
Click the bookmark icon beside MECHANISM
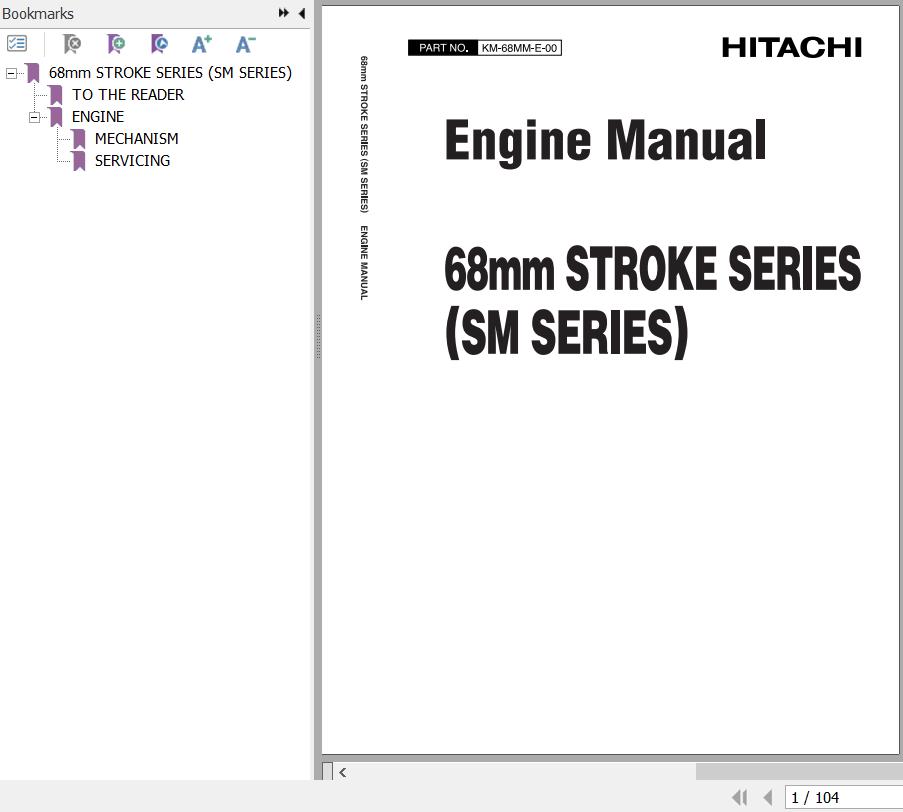coord(79,139)
